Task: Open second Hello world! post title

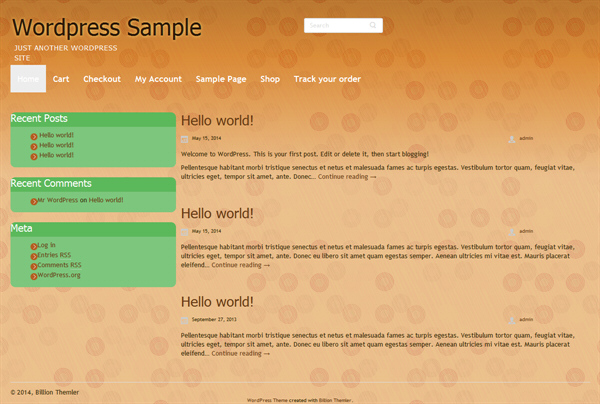Action: click(217, 213)
